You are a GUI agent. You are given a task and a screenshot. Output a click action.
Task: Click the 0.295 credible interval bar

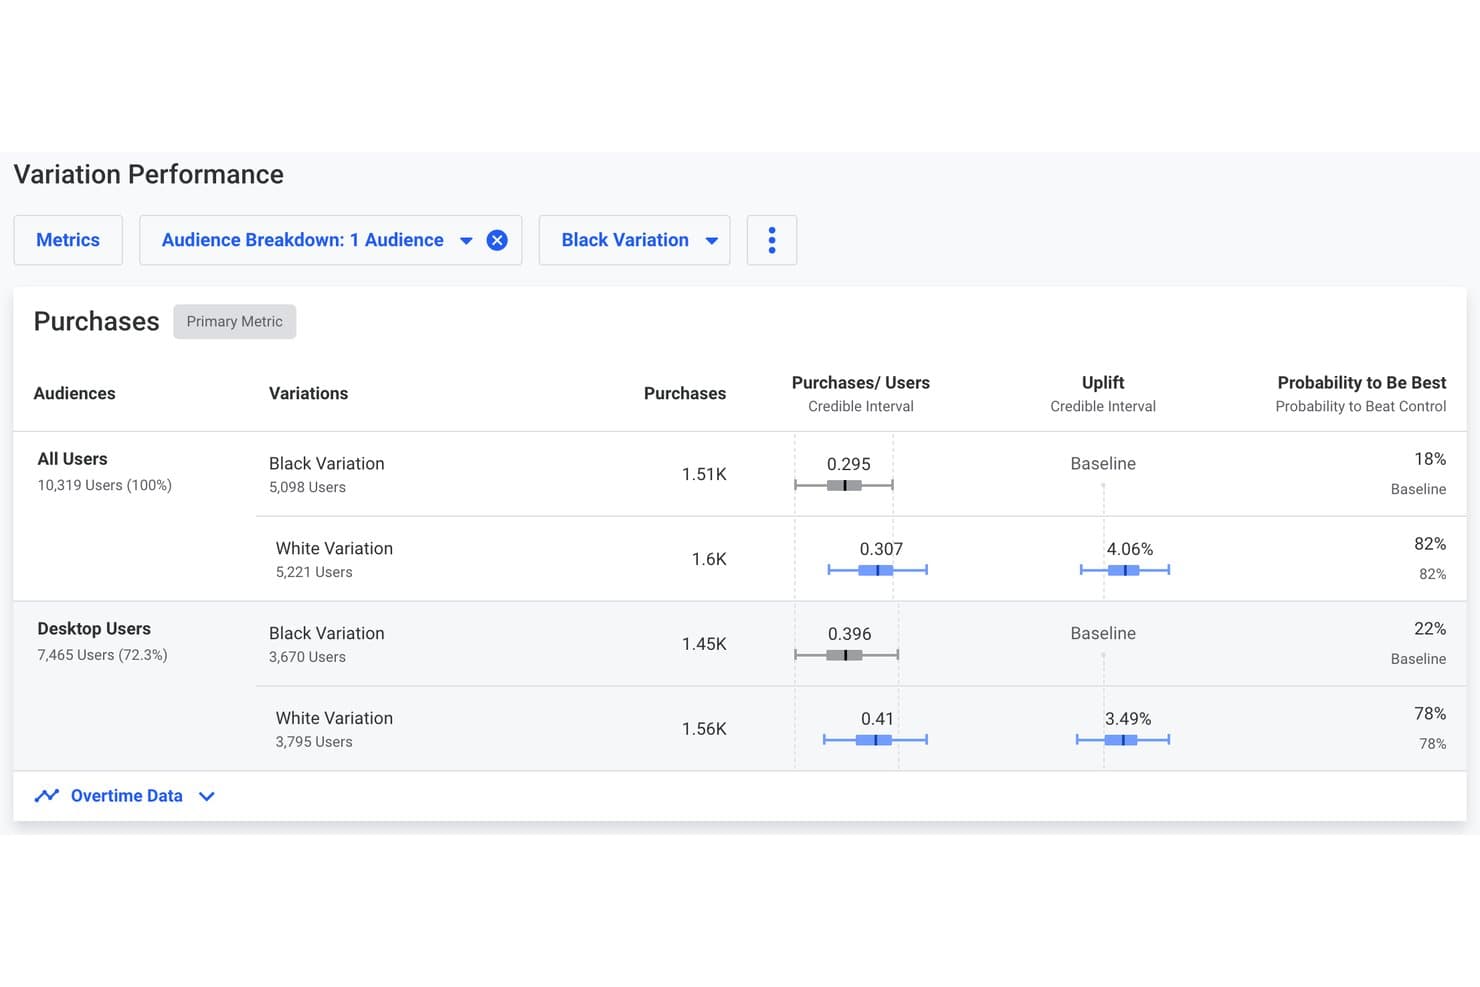(x=844, y=485)
